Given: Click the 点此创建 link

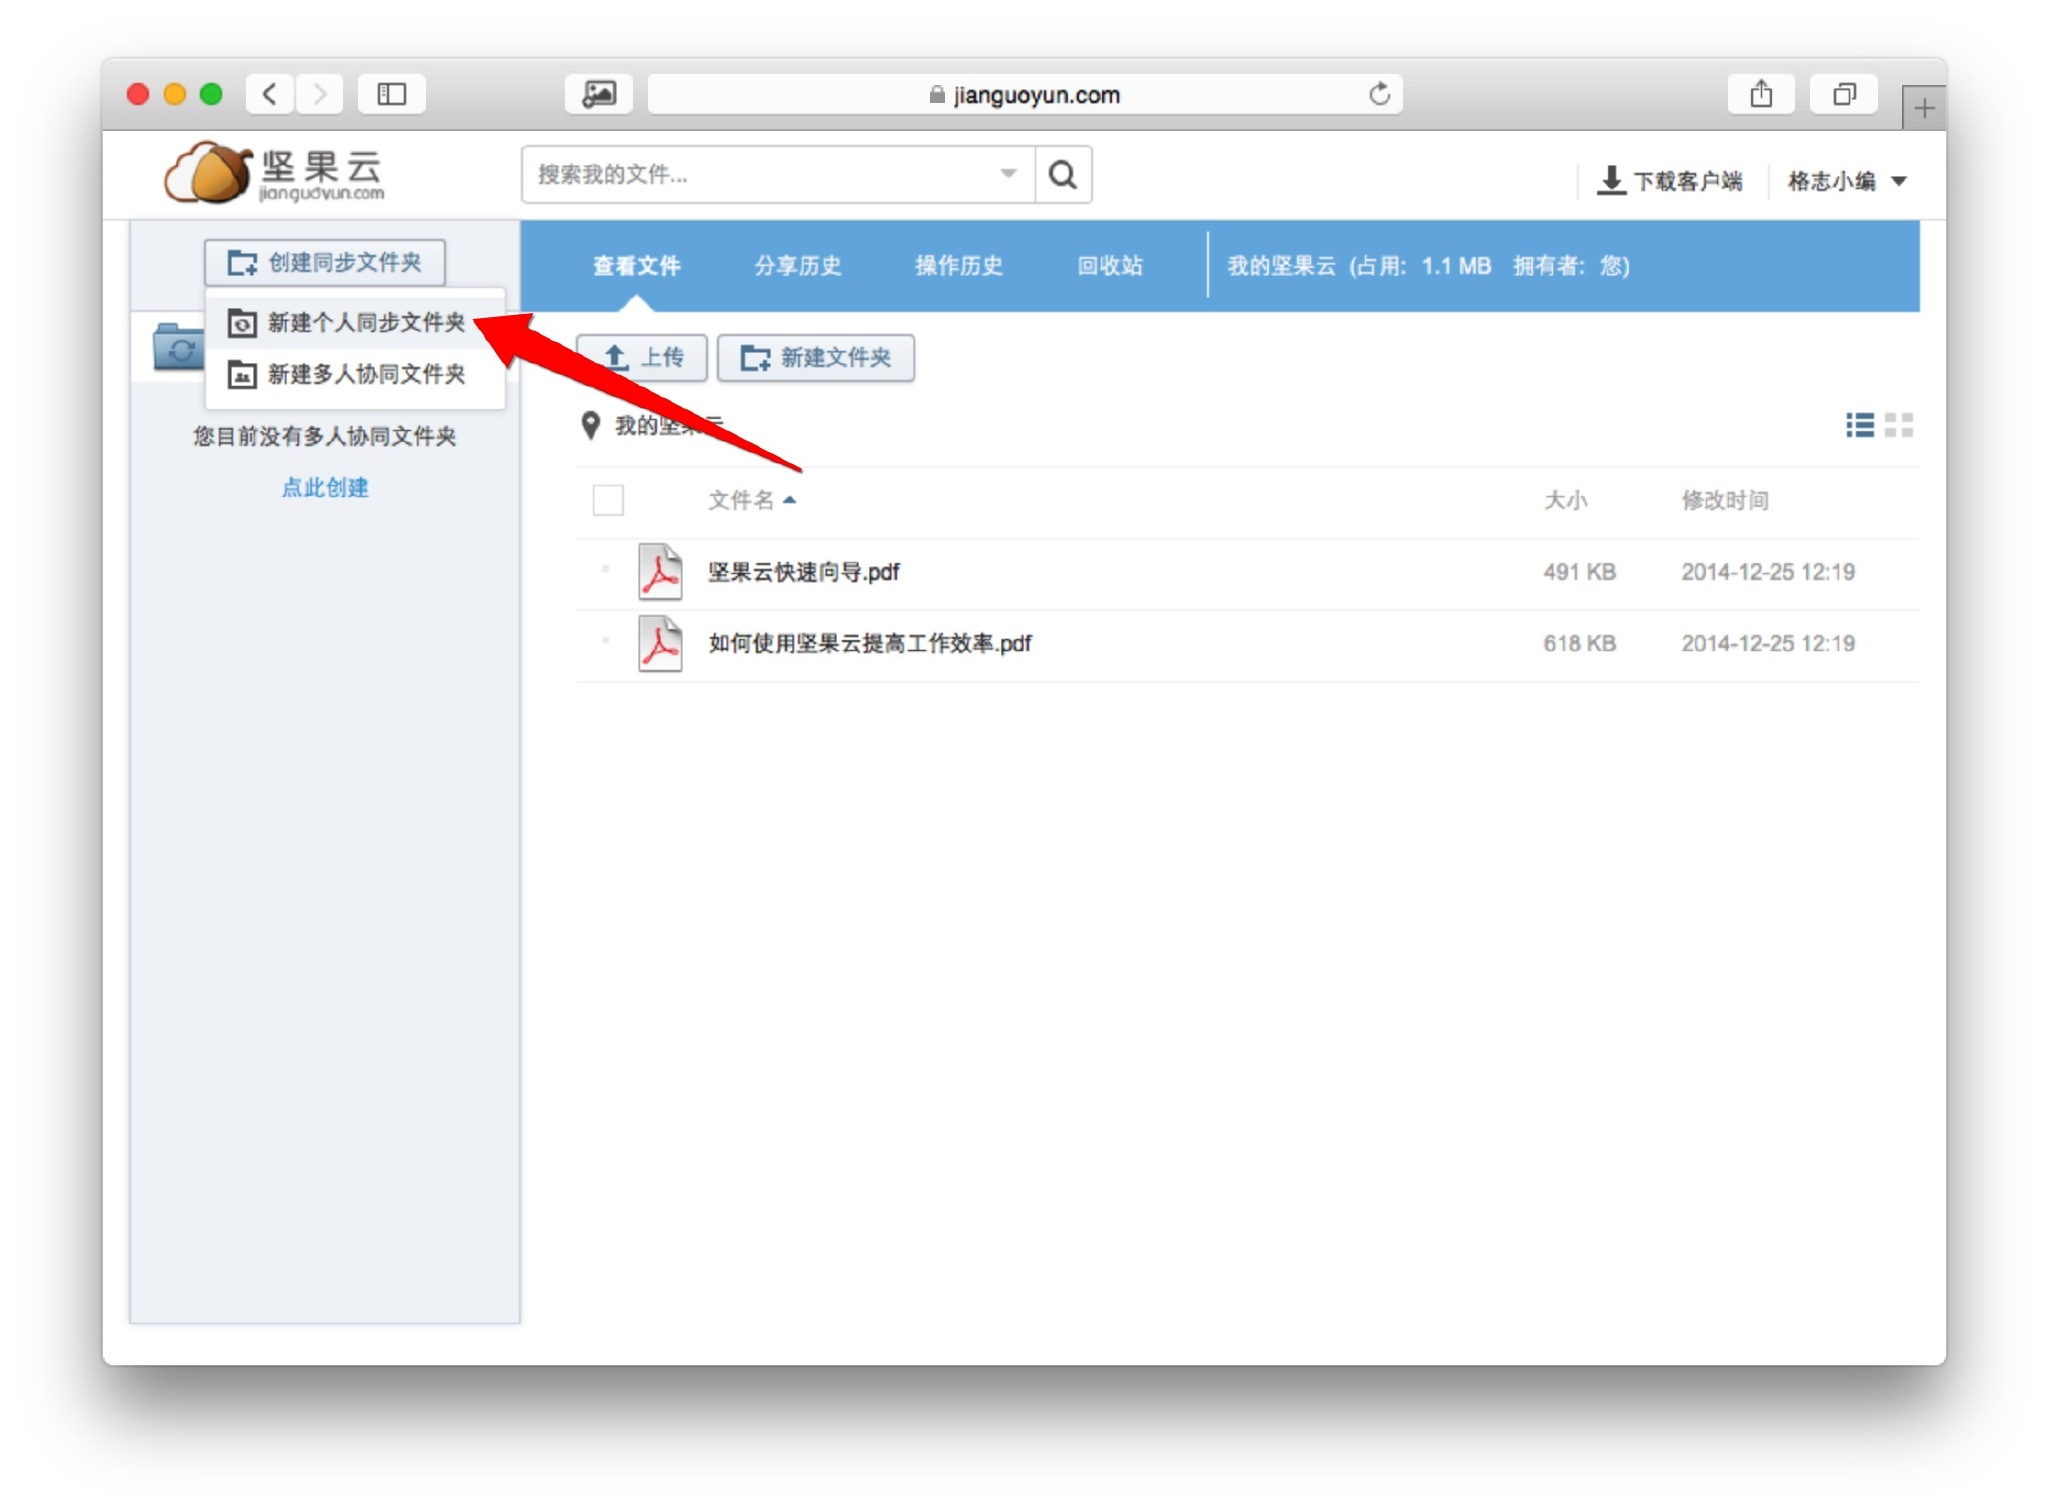Looking at the screenshot, I should (324, 488).
